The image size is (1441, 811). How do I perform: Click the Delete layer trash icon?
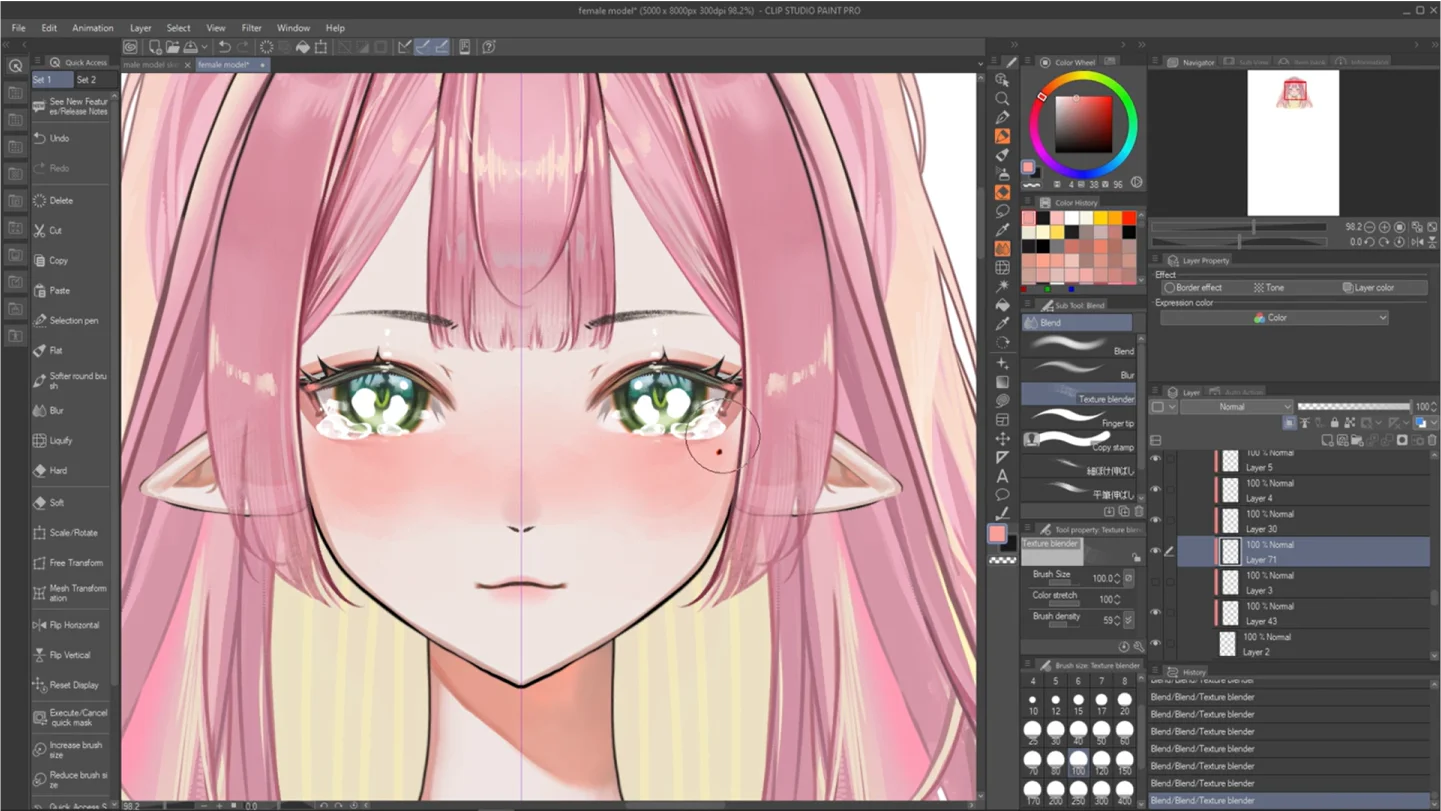click(1432, 440)
